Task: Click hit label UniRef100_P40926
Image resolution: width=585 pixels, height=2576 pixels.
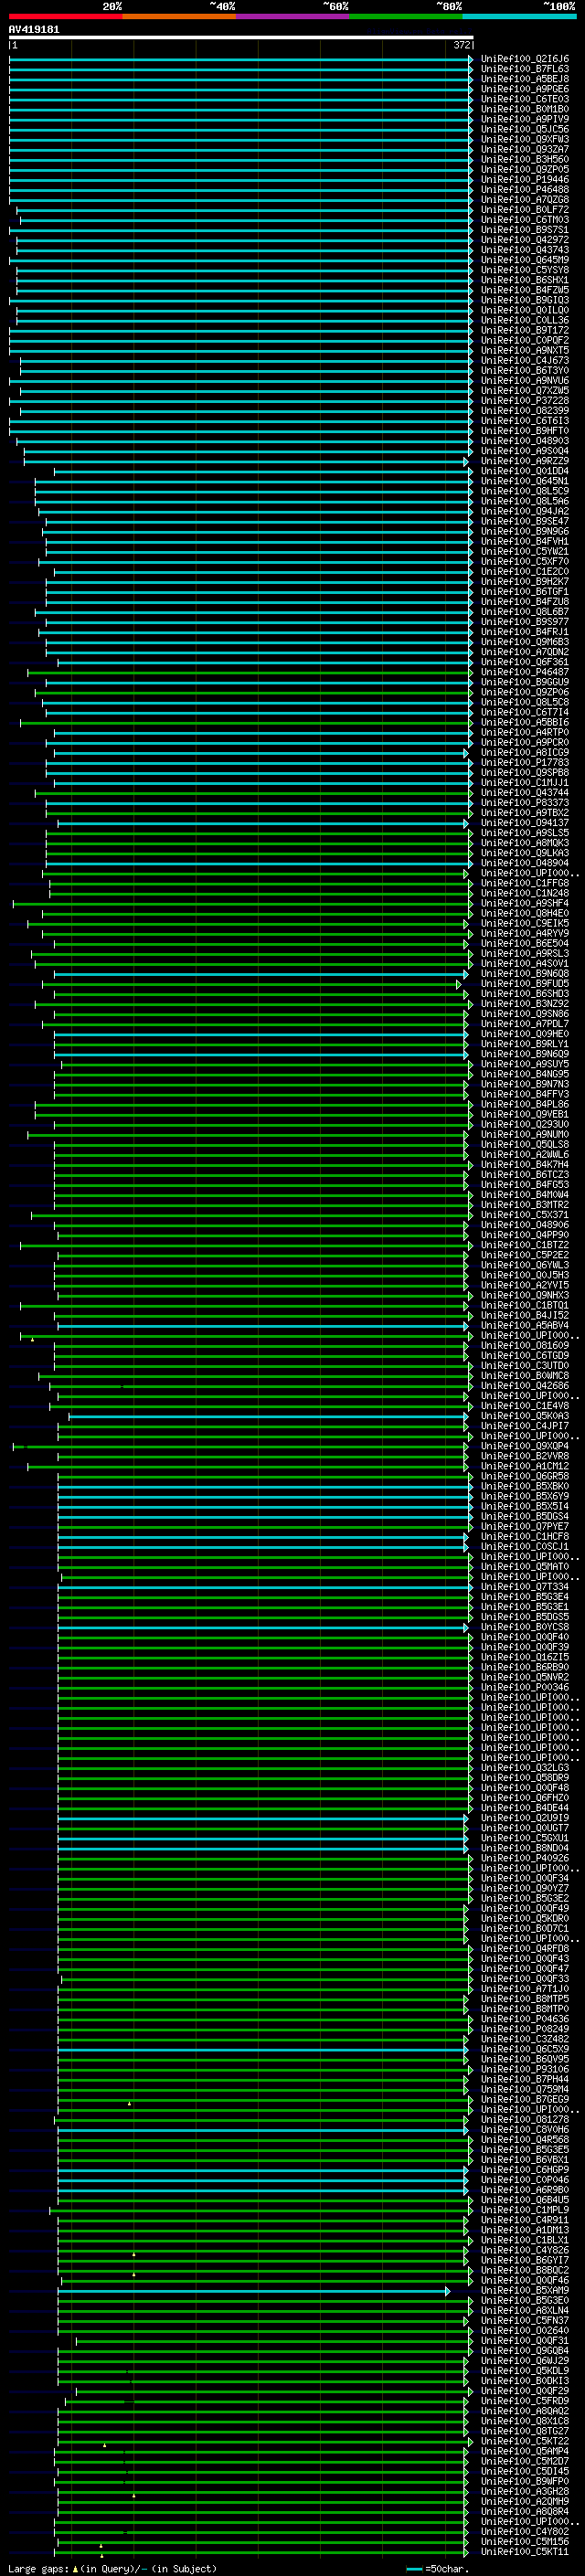Action: pos(525,1858)
